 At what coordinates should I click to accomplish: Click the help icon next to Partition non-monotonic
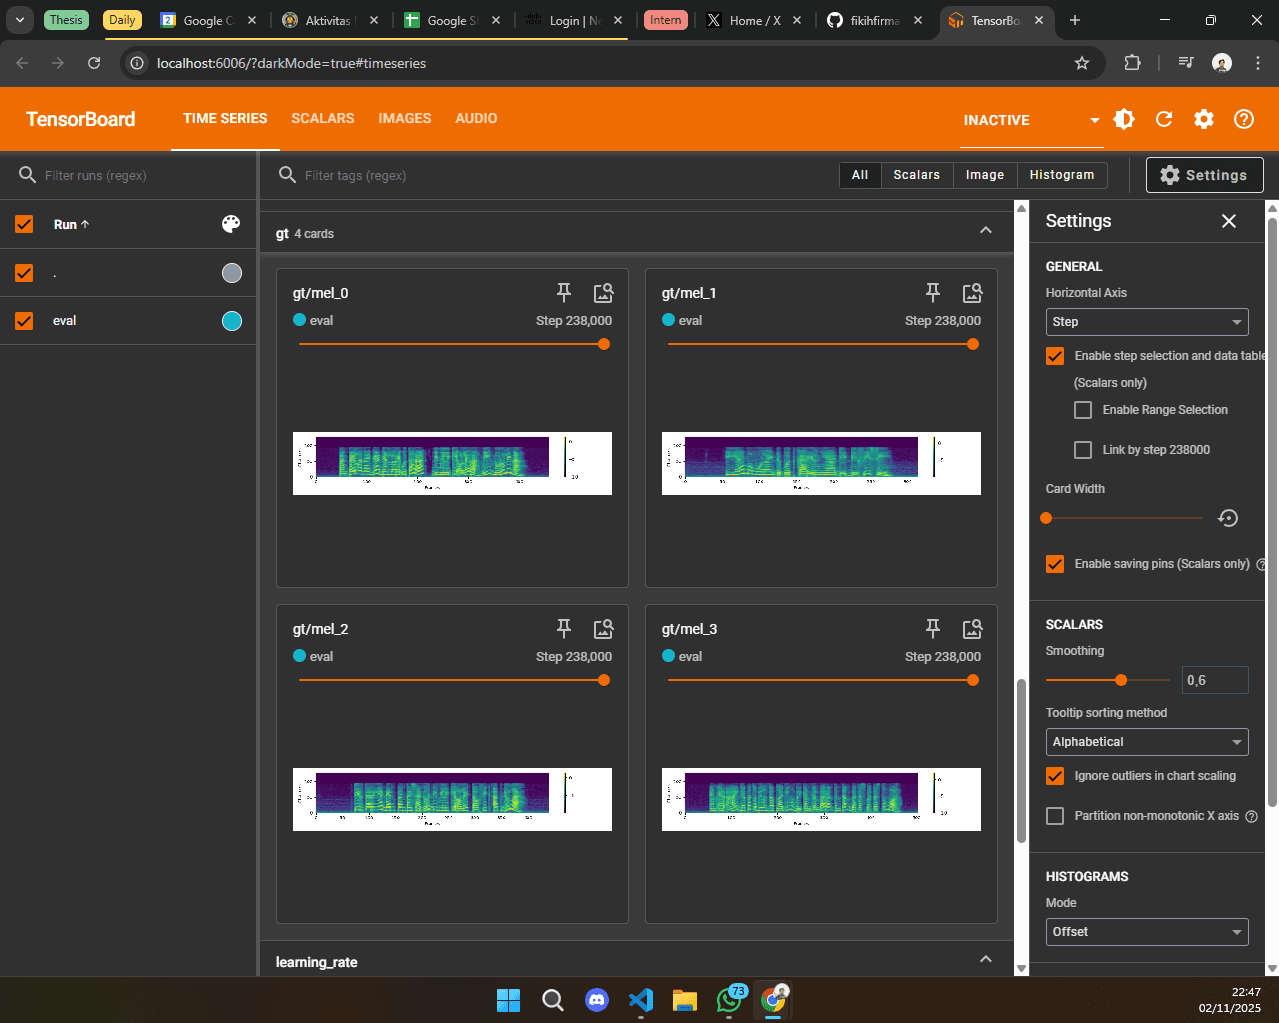coord(1251,816)
